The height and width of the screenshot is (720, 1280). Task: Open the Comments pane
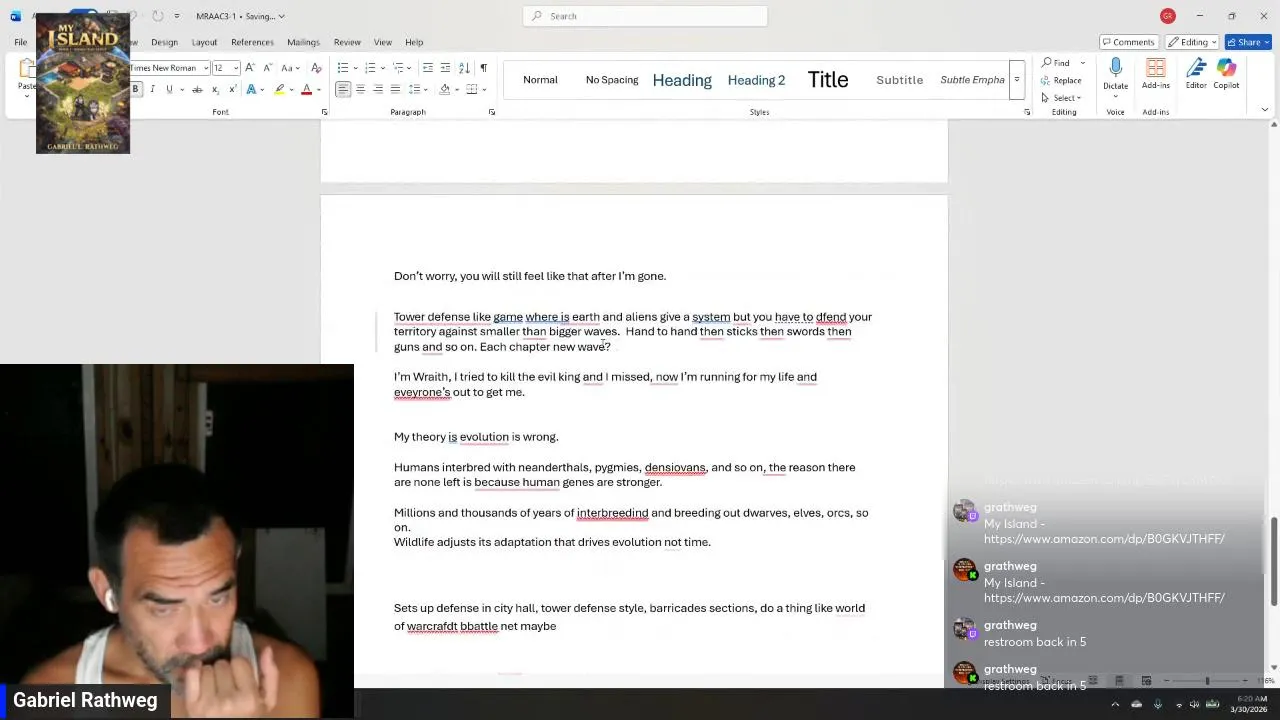point(1128,42)
